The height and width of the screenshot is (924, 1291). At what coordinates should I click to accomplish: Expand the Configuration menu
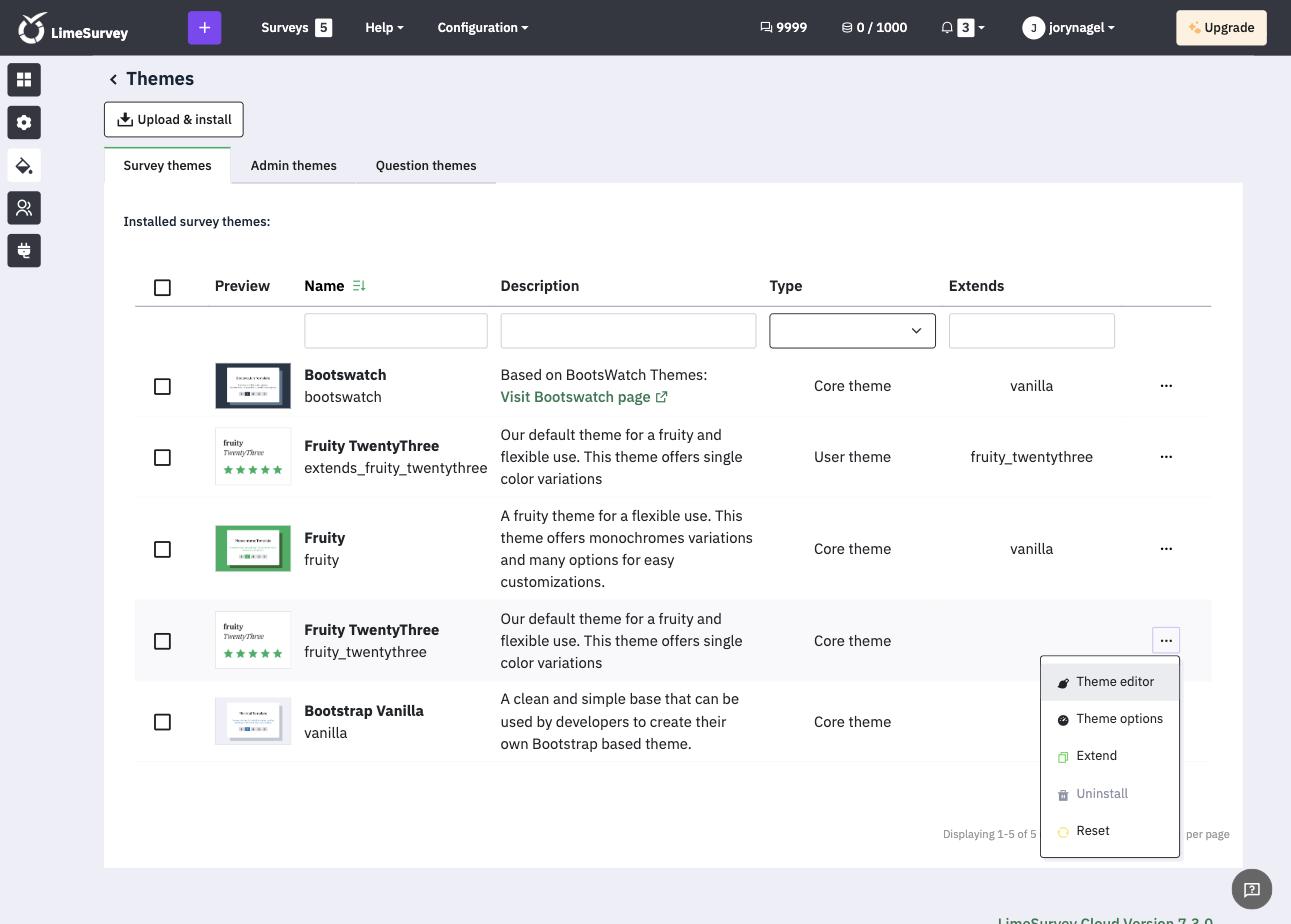tap(483, 28)
